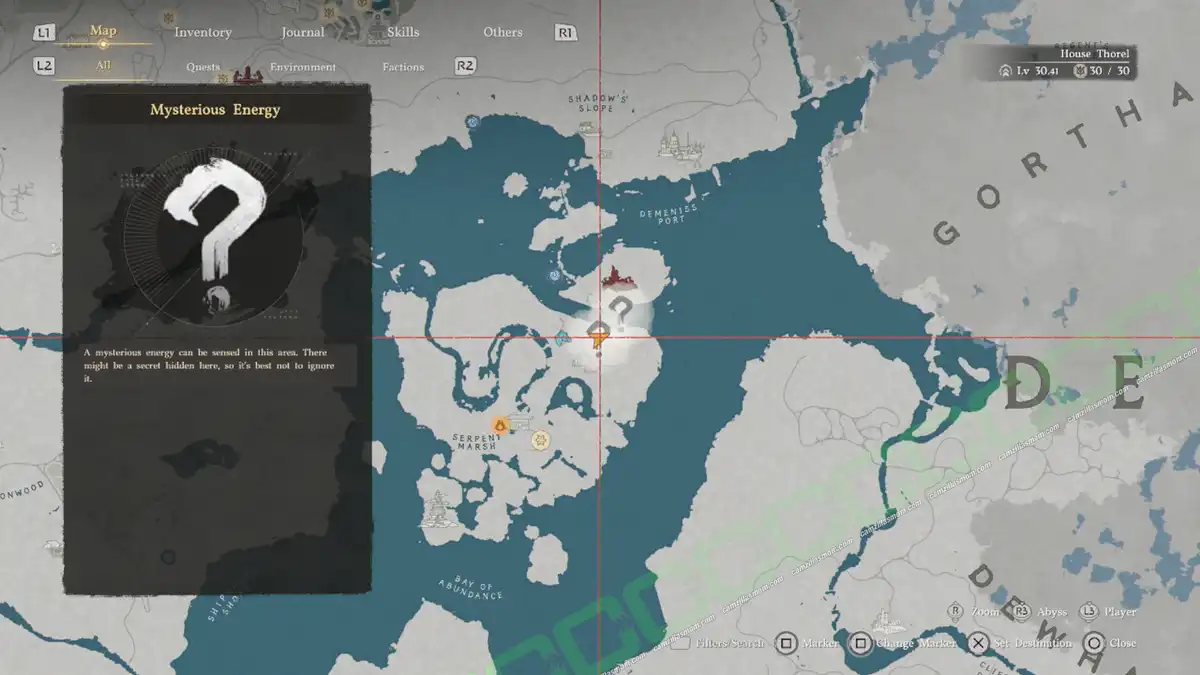Filter map by Factions
This screenshot has width=1200, height=675.
click(403, 67)
